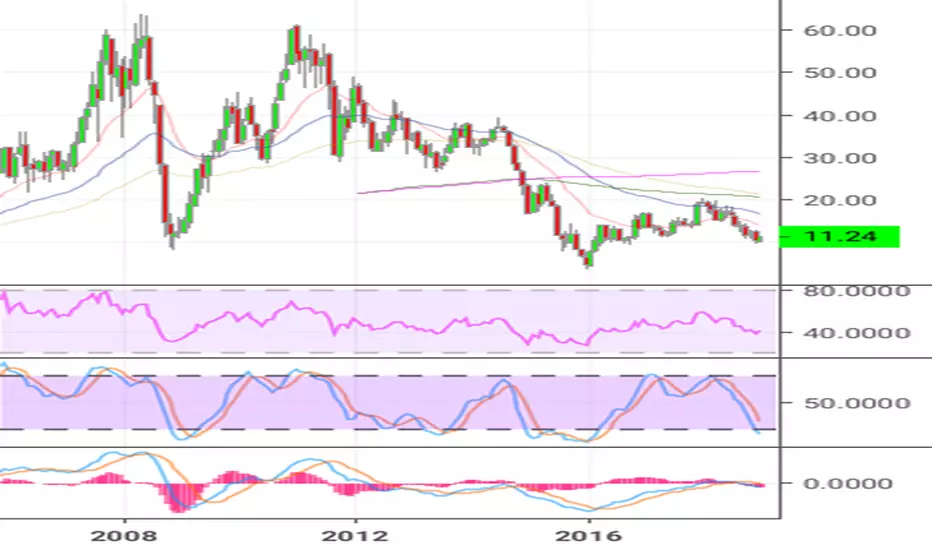Click the 40.00 price axis label

click(840, 116)
